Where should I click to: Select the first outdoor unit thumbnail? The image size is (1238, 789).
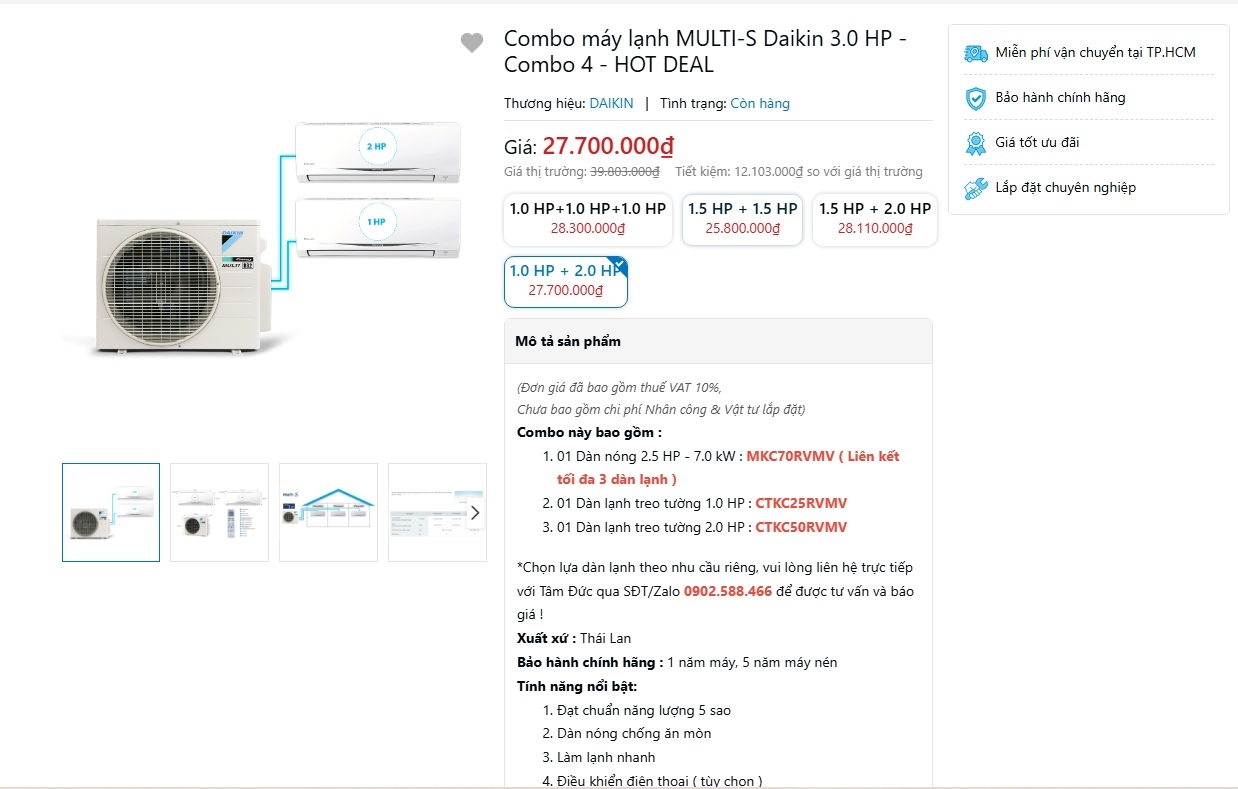(111, 512)
